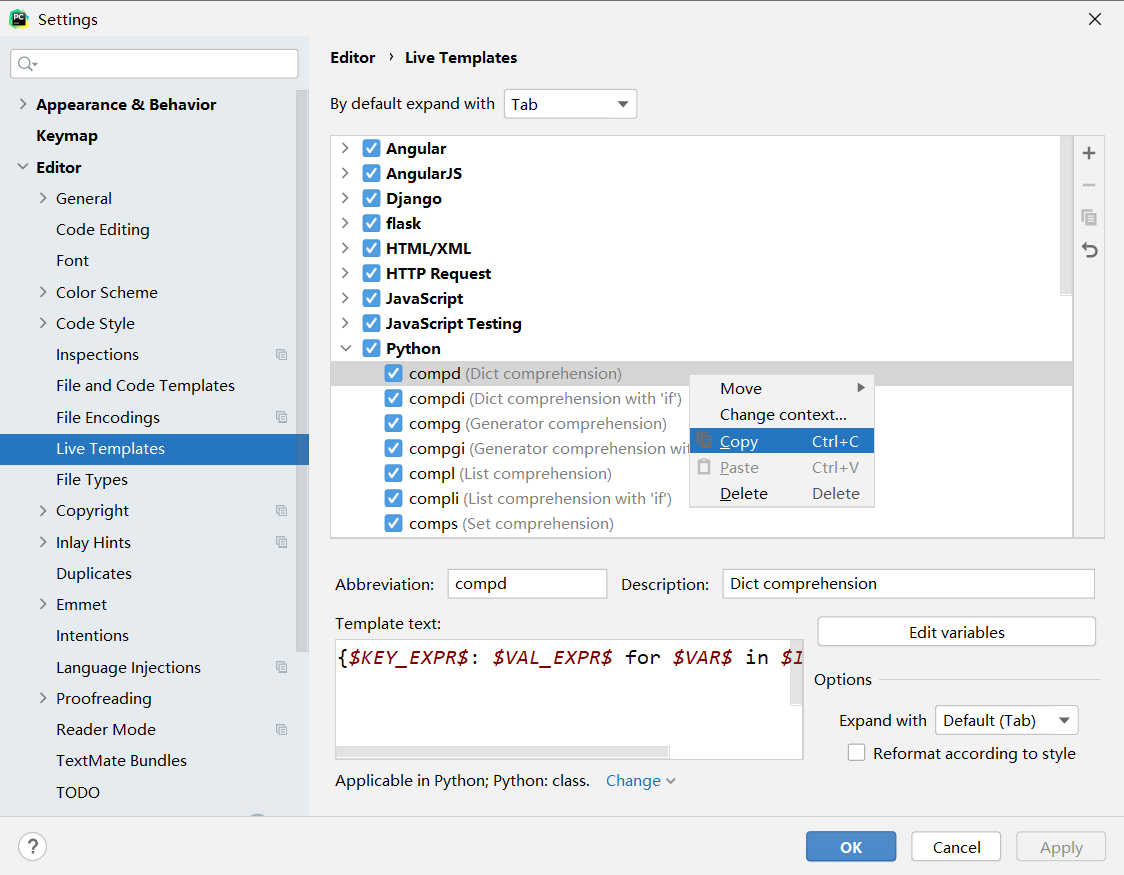Collapse the Python templates group

tap(345, 348)
